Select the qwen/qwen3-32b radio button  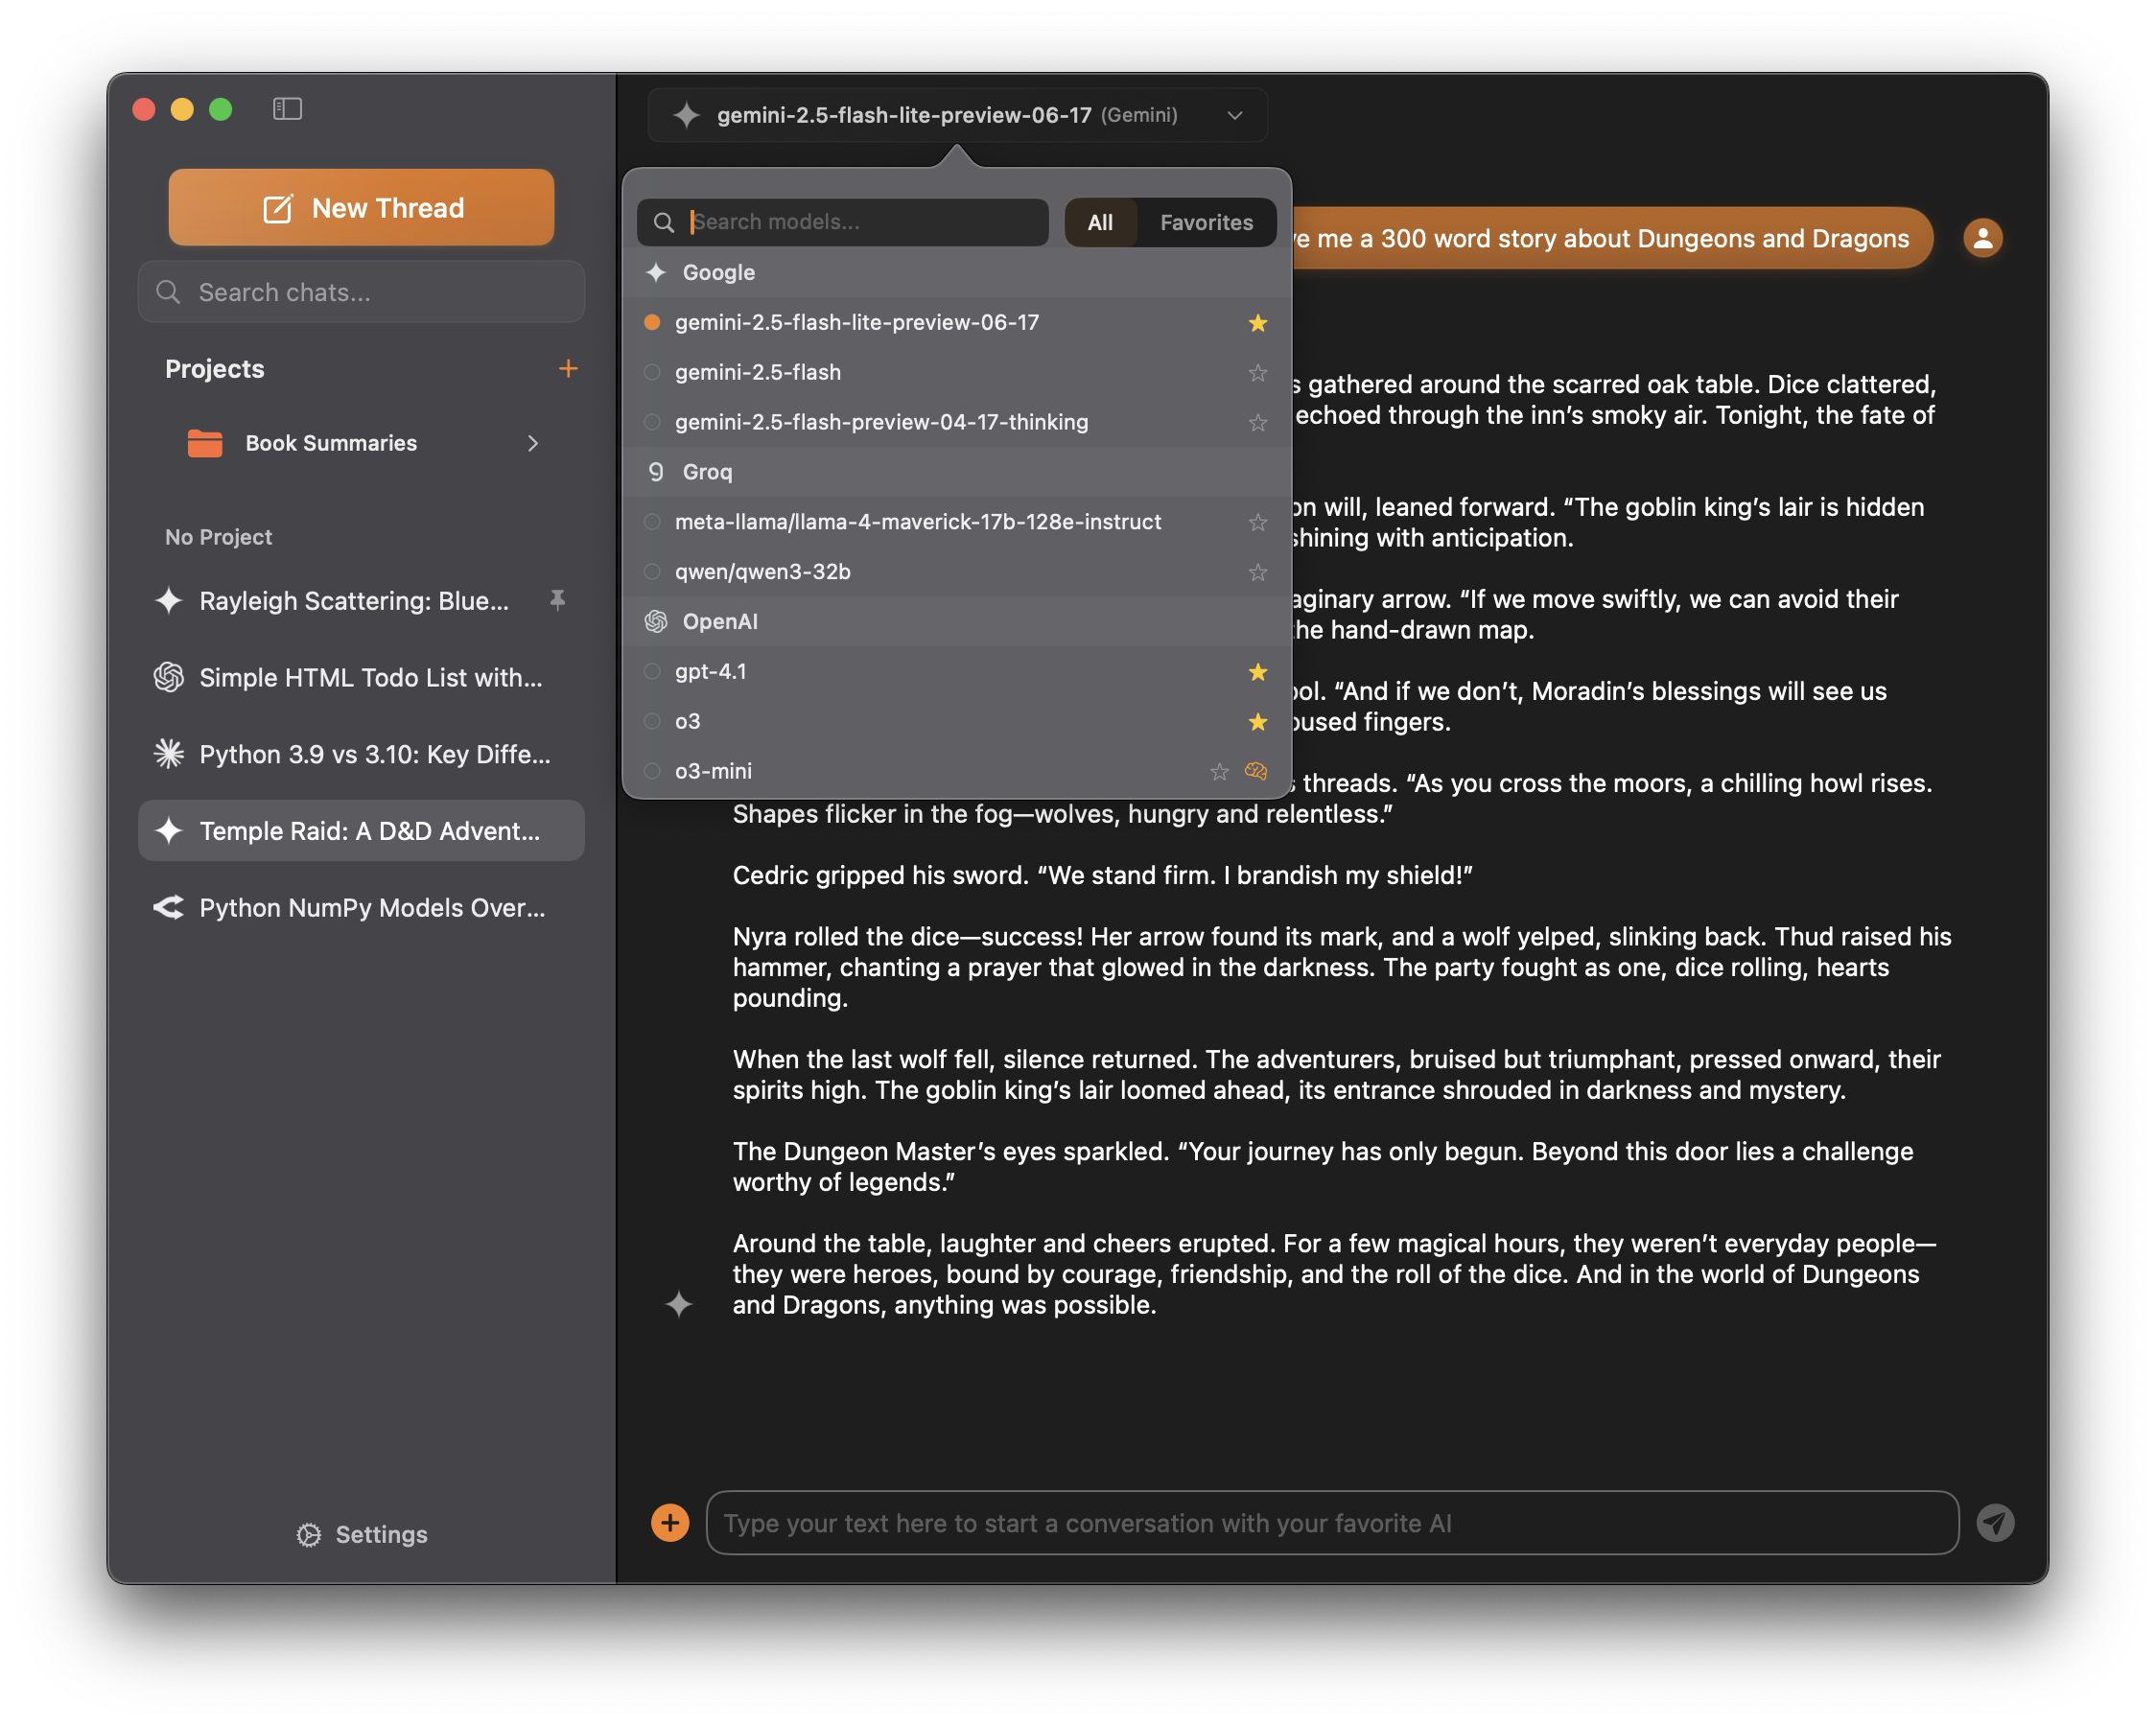pos(652,571)
